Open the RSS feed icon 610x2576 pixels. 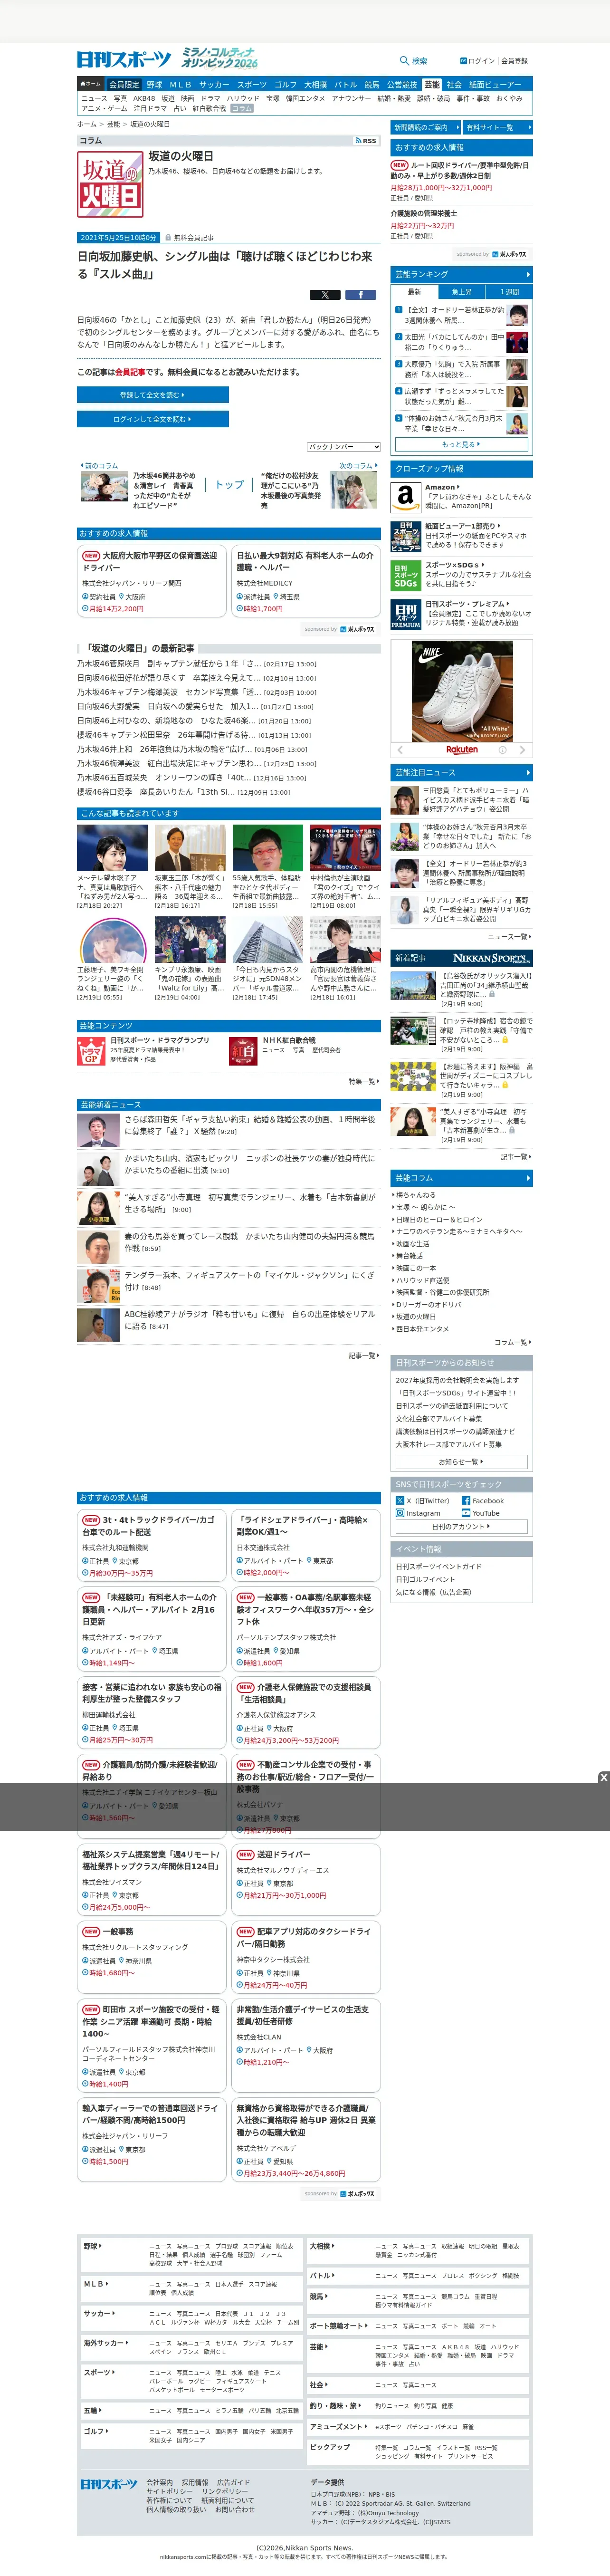click(366, 141)
